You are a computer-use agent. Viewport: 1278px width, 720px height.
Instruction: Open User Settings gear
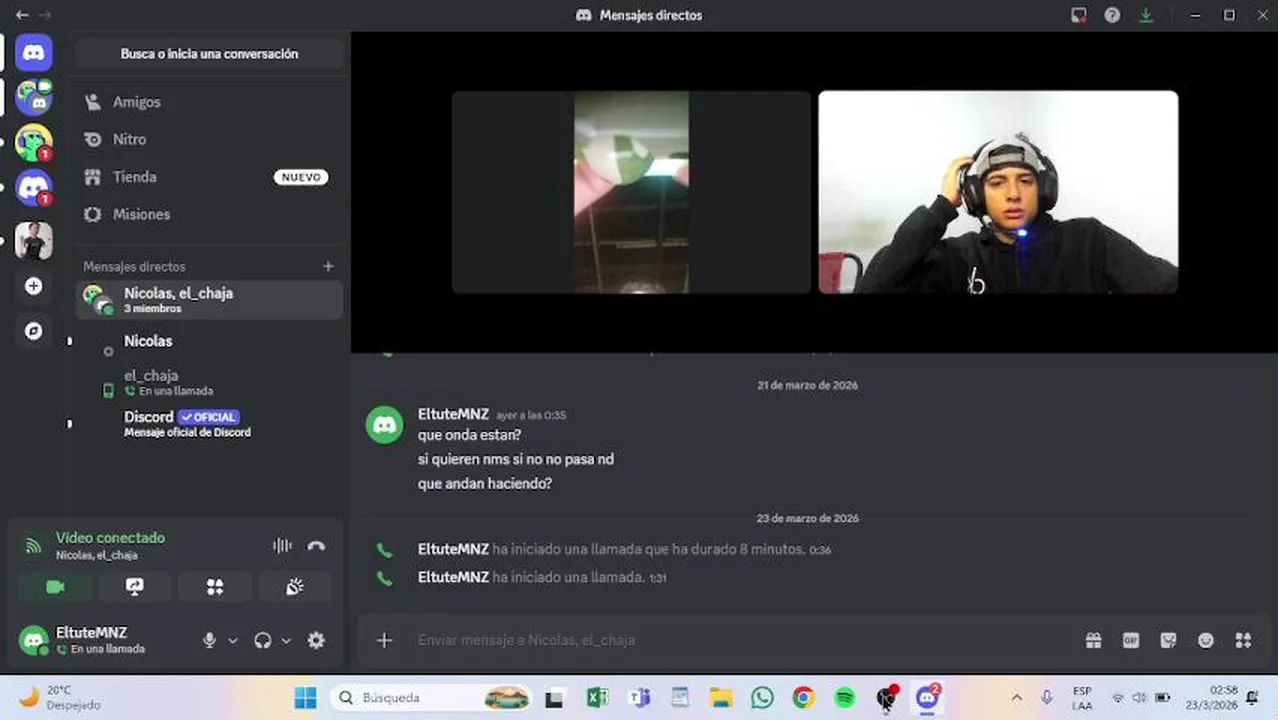coord(316,641)
